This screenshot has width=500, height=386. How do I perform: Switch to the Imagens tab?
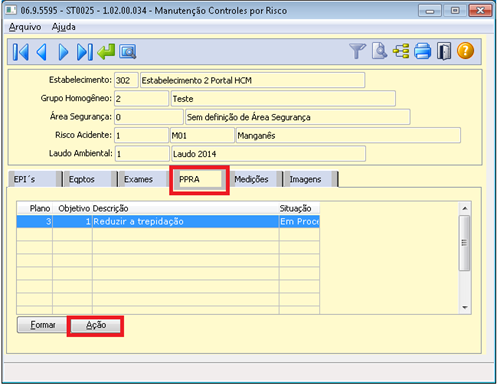click(x=311, y=179)
